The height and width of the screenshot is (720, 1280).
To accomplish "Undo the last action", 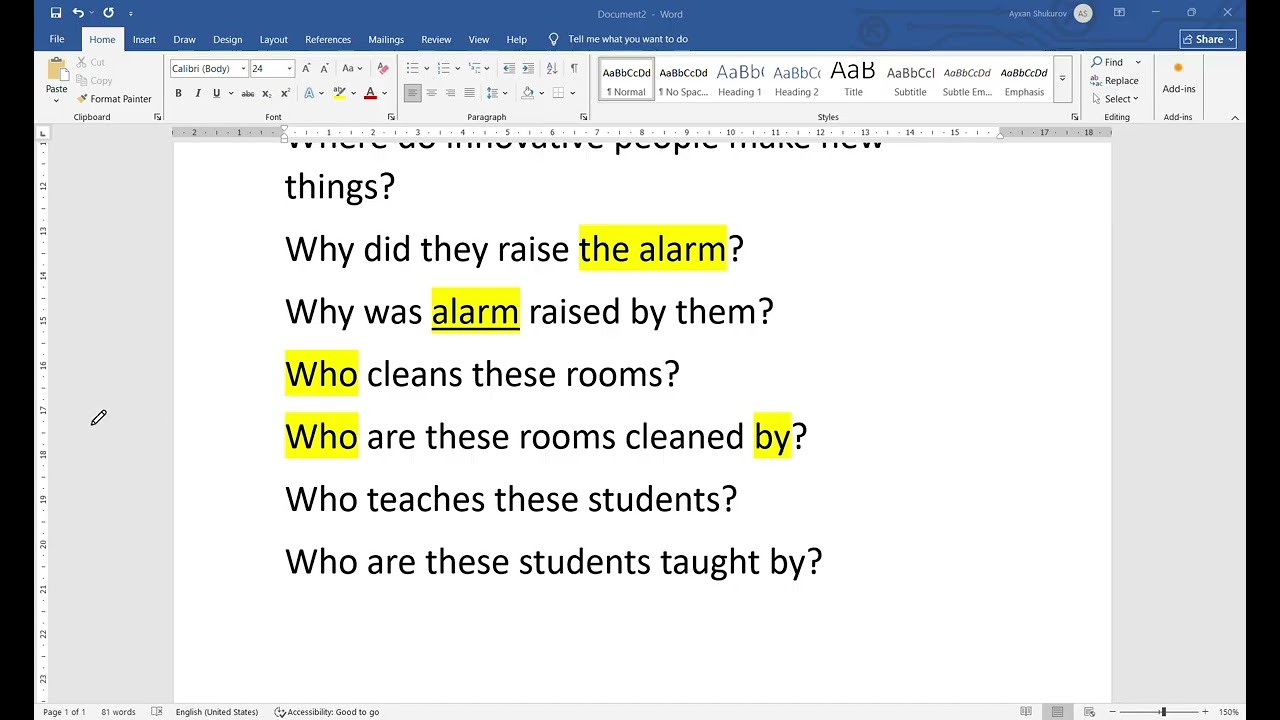I will (78, 13).
